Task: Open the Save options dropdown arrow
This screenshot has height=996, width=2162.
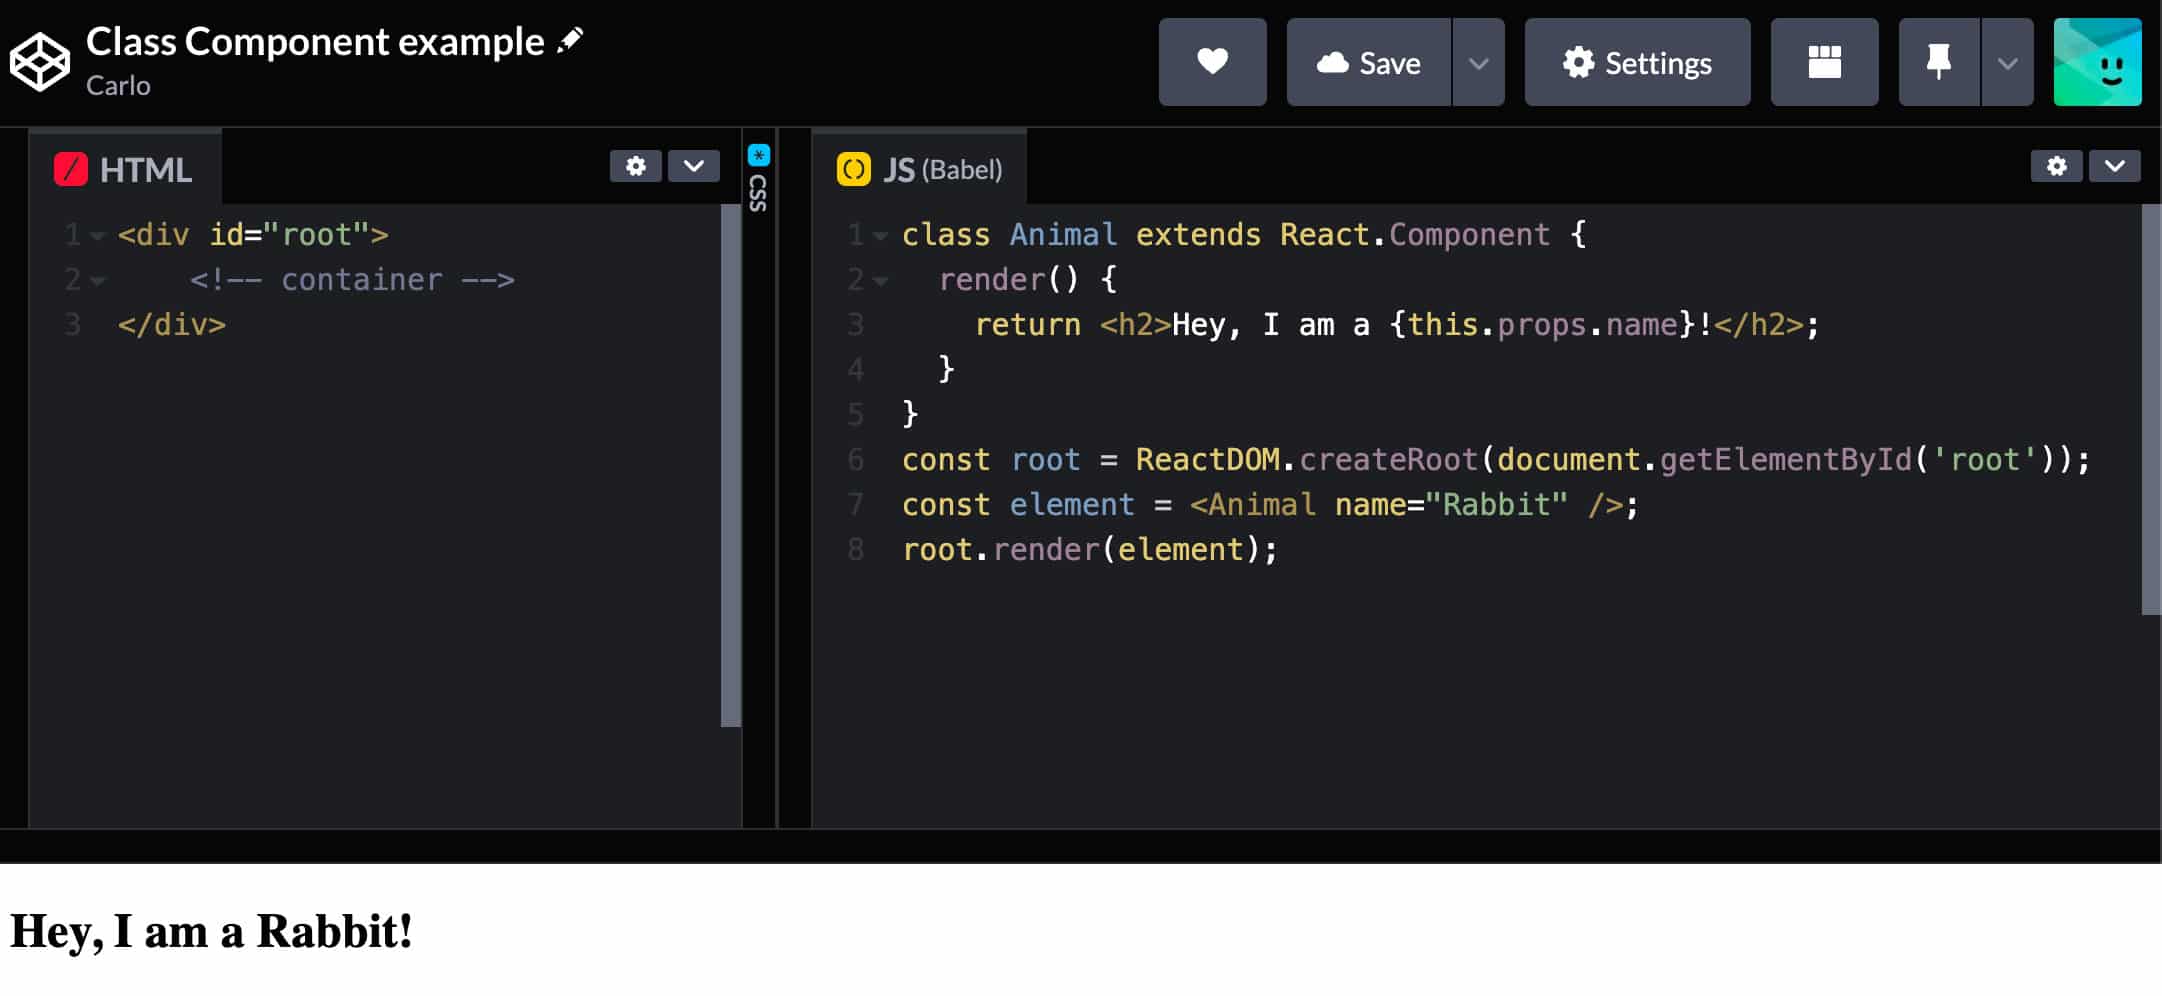Action: pyautogui.click(x=1479, y=62)
